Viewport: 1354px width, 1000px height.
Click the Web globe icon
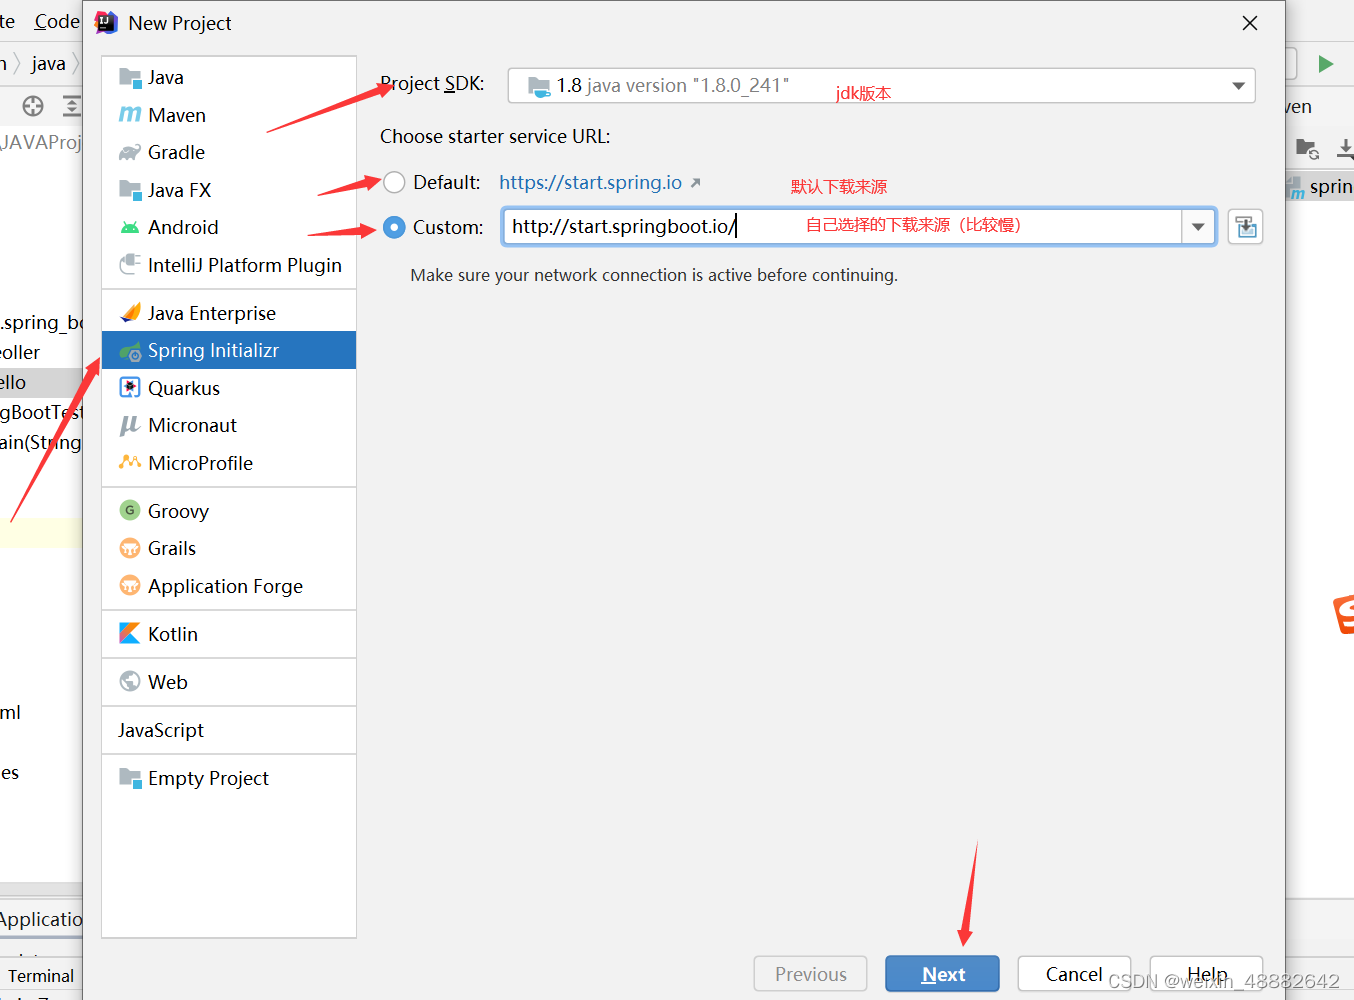coord(130,681)
